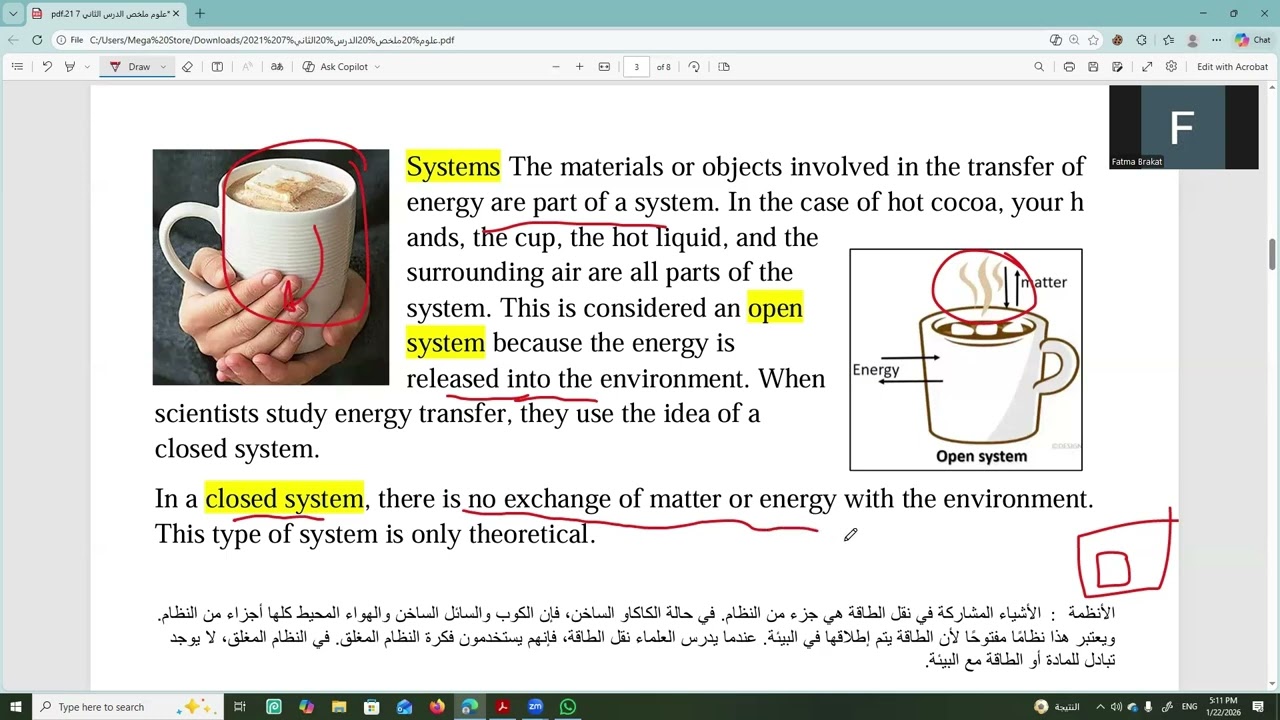Click the address bar URL
This screenshot has width=1280, height=720.
[x=272, y=40]
